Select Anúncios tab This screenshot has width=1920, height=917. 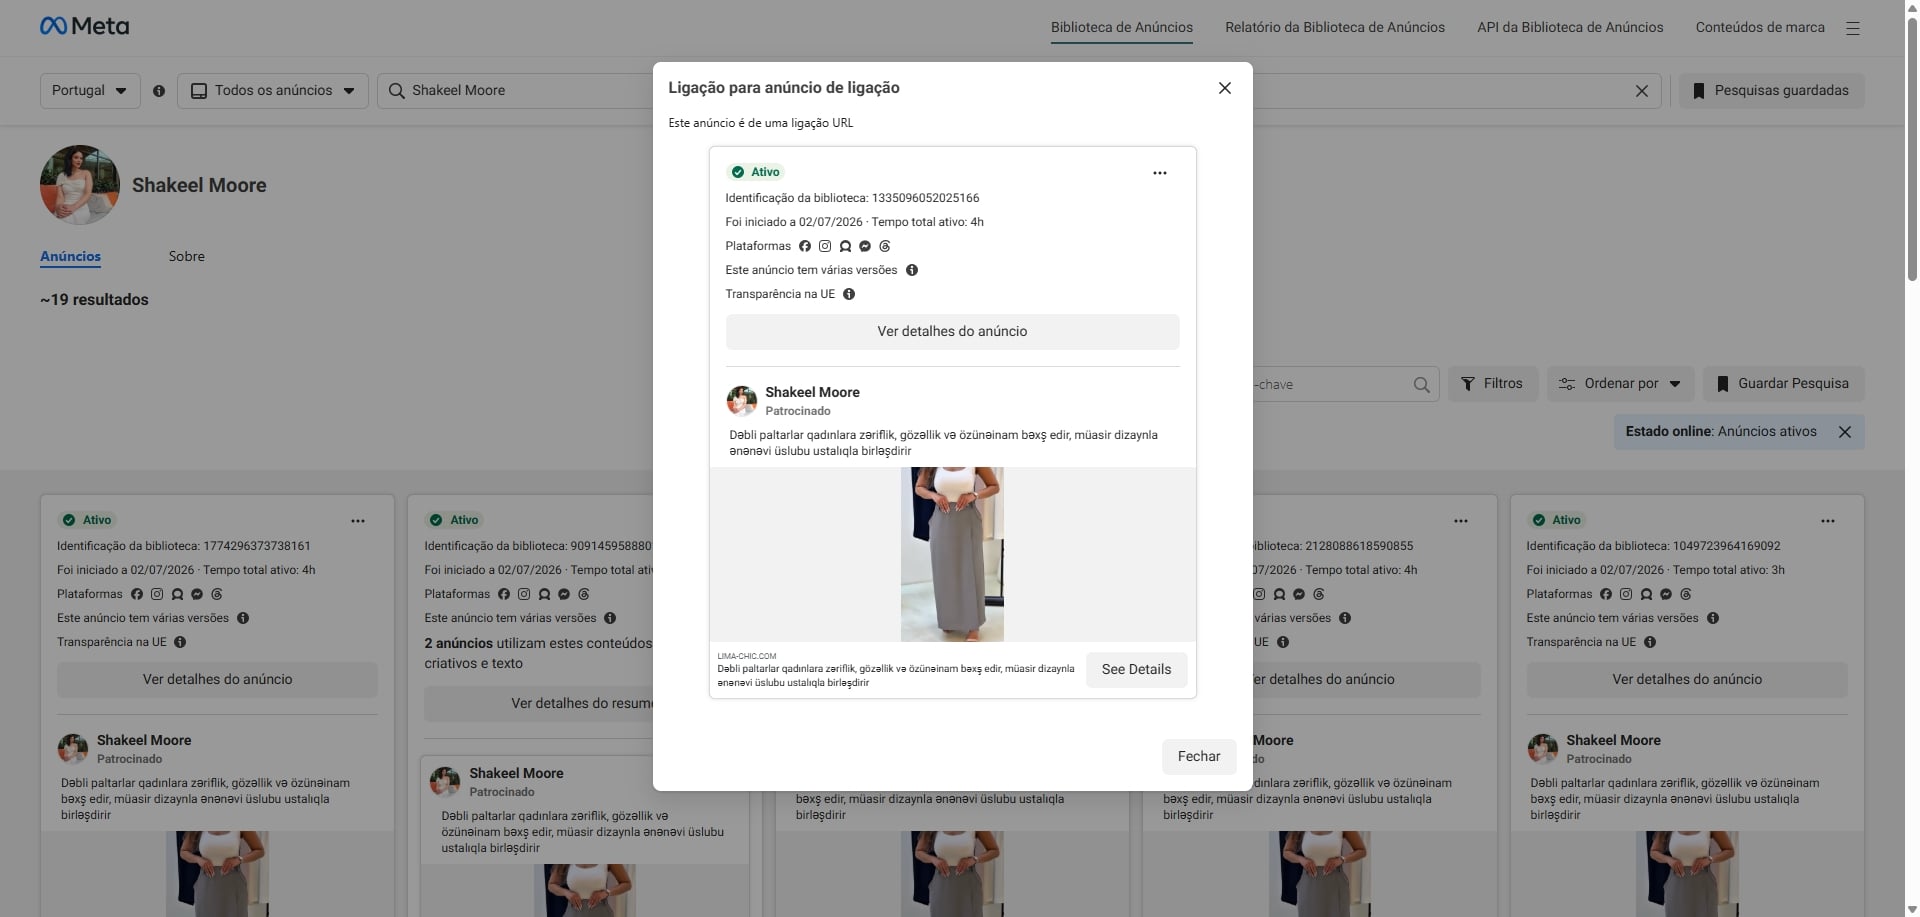pyautogui.click(x=70, y=257)
